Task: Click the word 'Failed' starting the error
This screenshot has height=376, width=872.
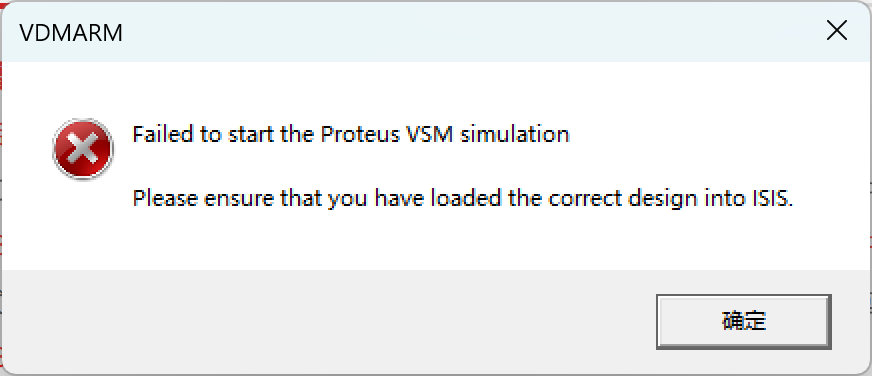Action: click(162, 135)
